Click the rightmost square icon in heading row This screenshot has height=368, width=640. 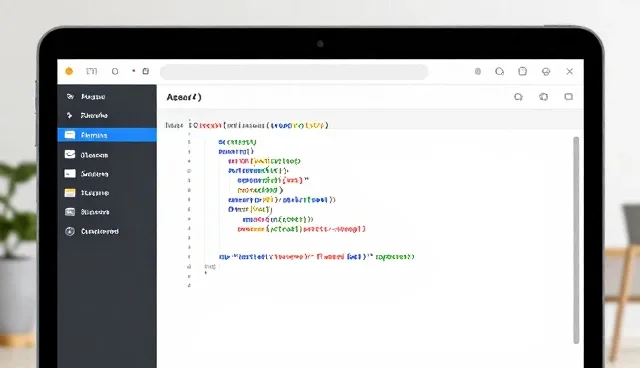pos(569,97)
